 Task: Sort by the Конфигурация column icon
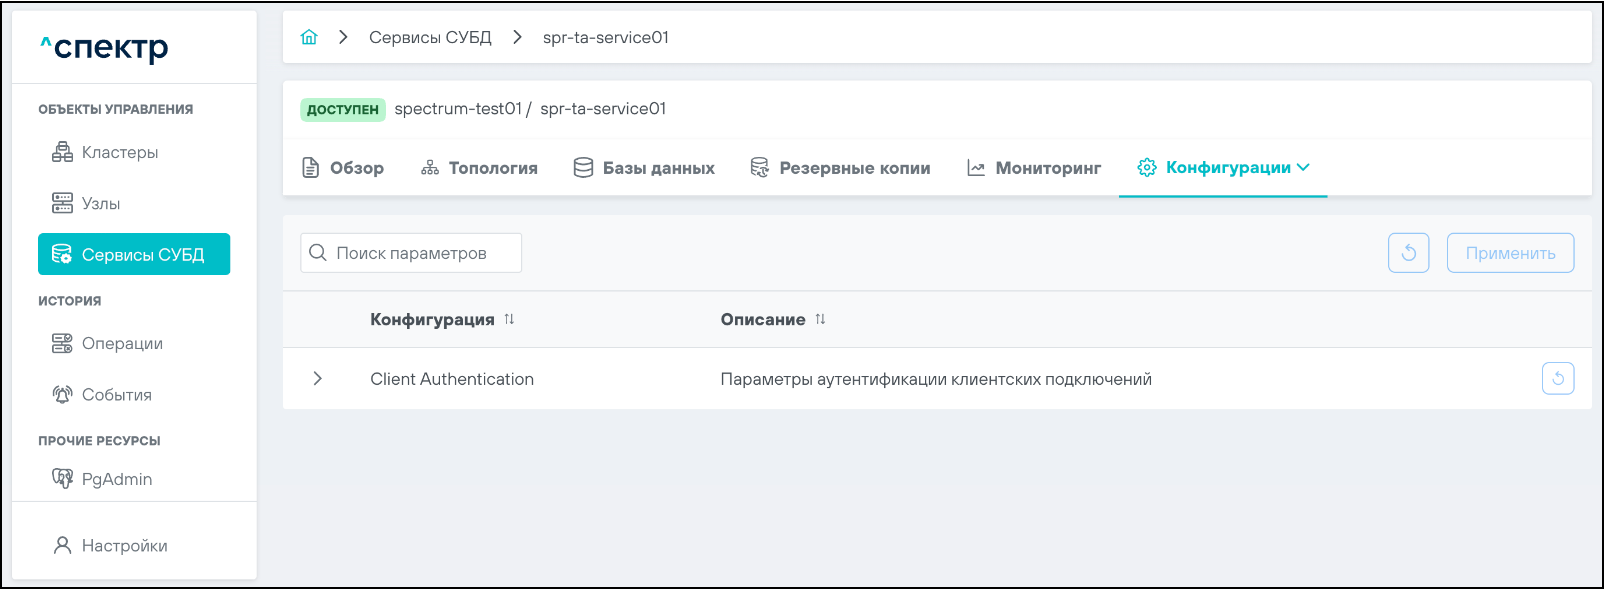[x=509, y=319]
